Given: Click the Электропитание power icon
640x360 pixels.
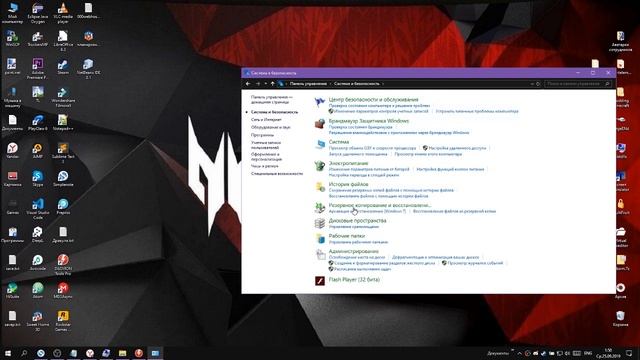Looking at the screenshot, I should tap(320, 166).
